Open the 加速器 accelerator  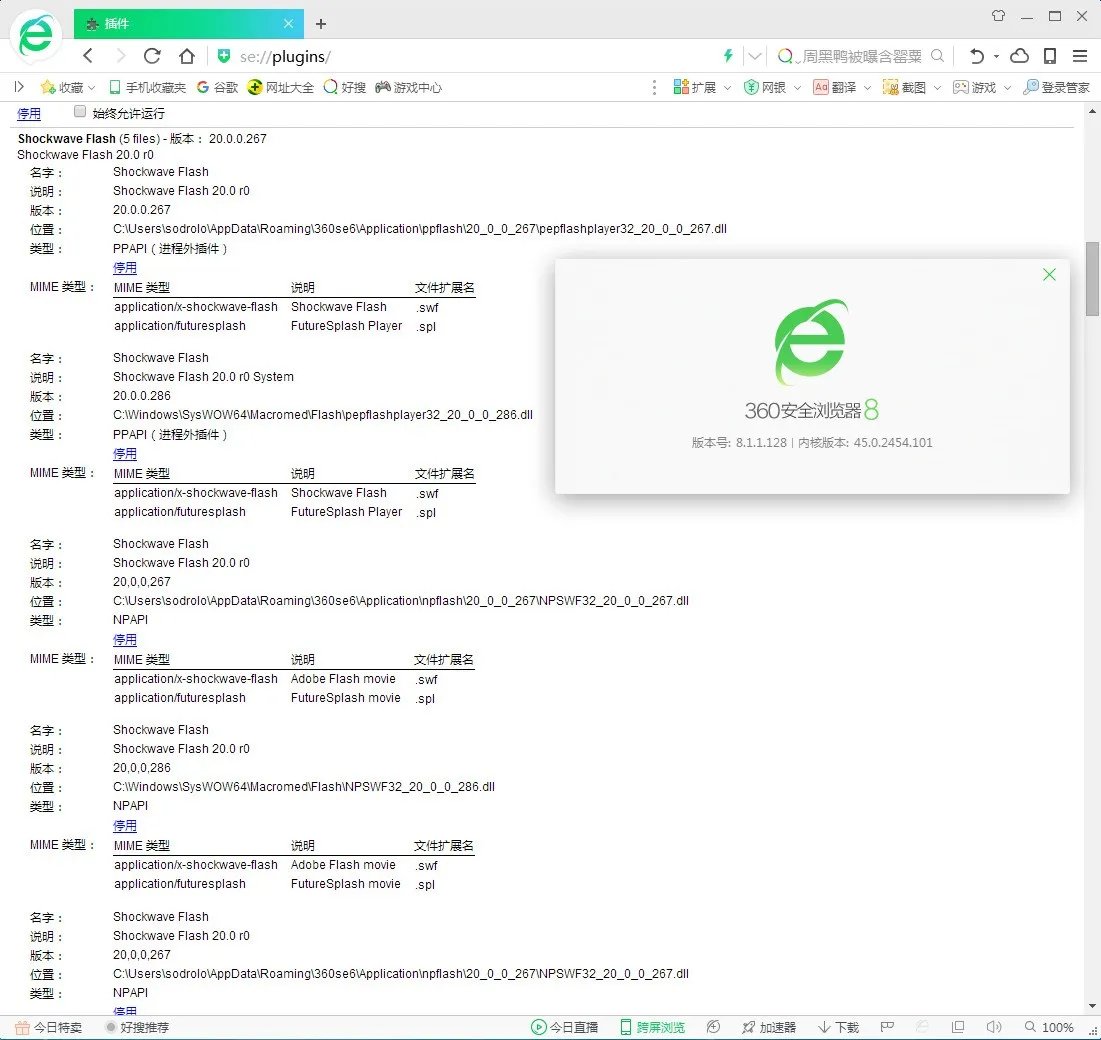(768, 1026)
